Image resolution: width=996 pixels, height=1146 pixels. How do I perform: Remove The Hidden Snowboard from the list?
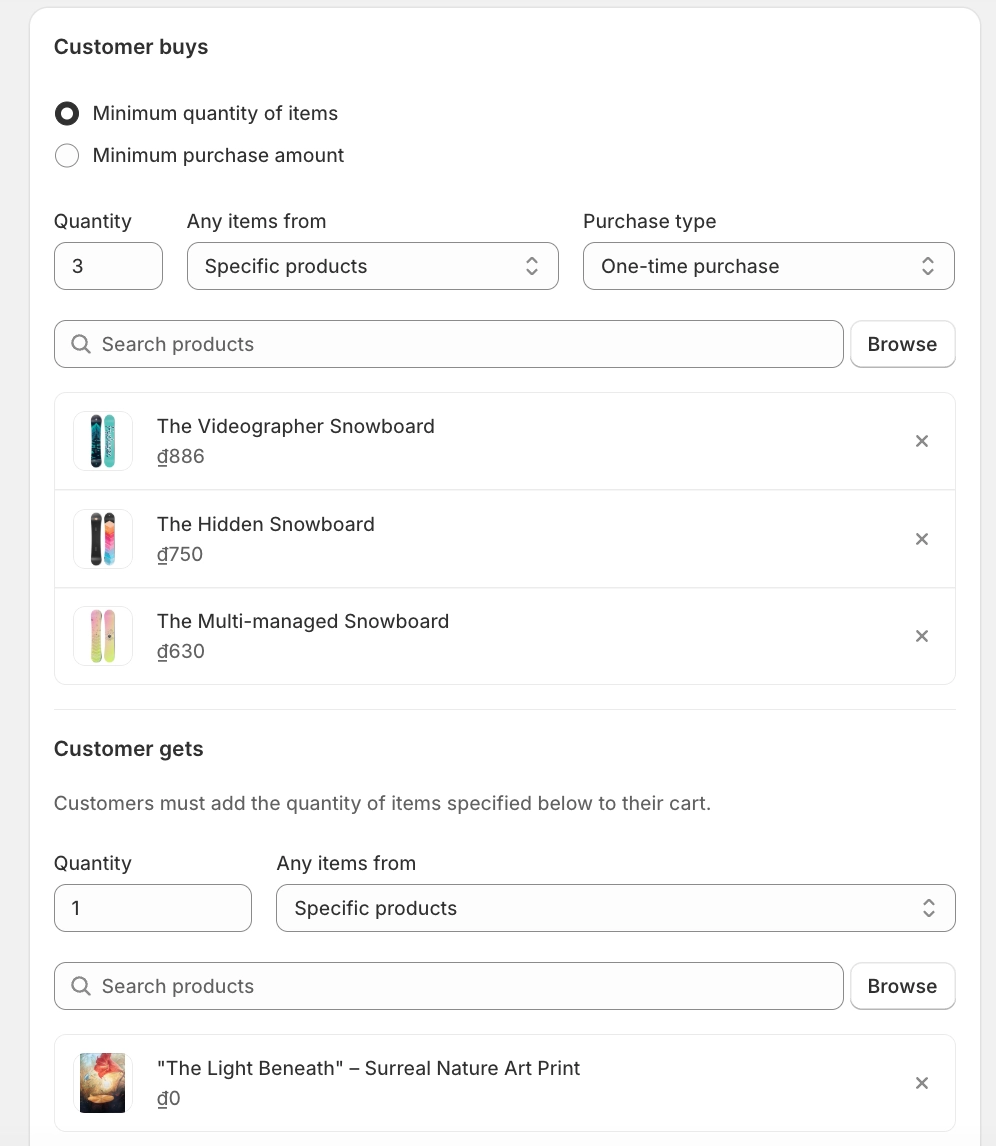921,539
